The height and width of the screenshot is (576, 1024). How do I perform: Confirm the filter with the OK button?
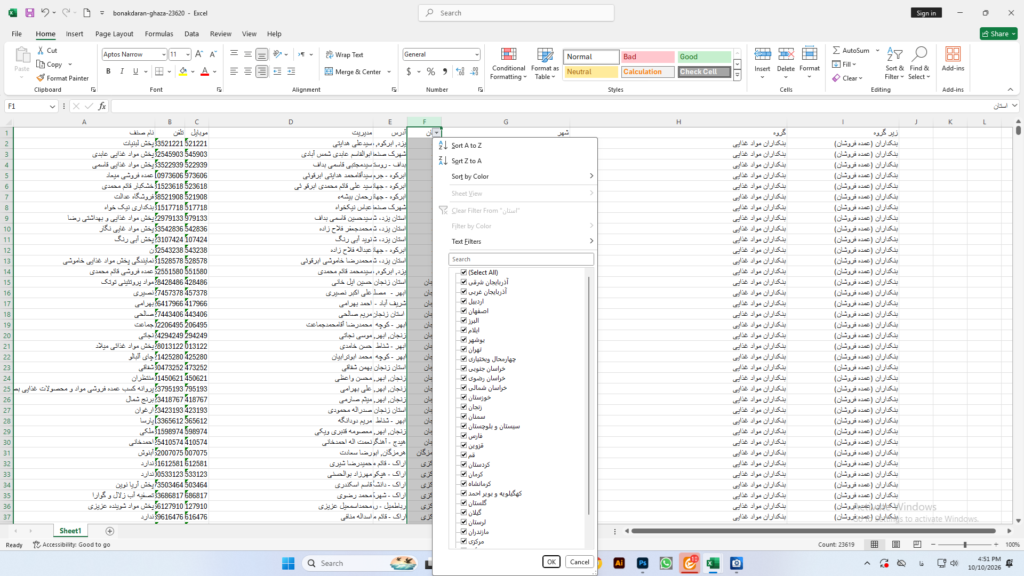551,562
